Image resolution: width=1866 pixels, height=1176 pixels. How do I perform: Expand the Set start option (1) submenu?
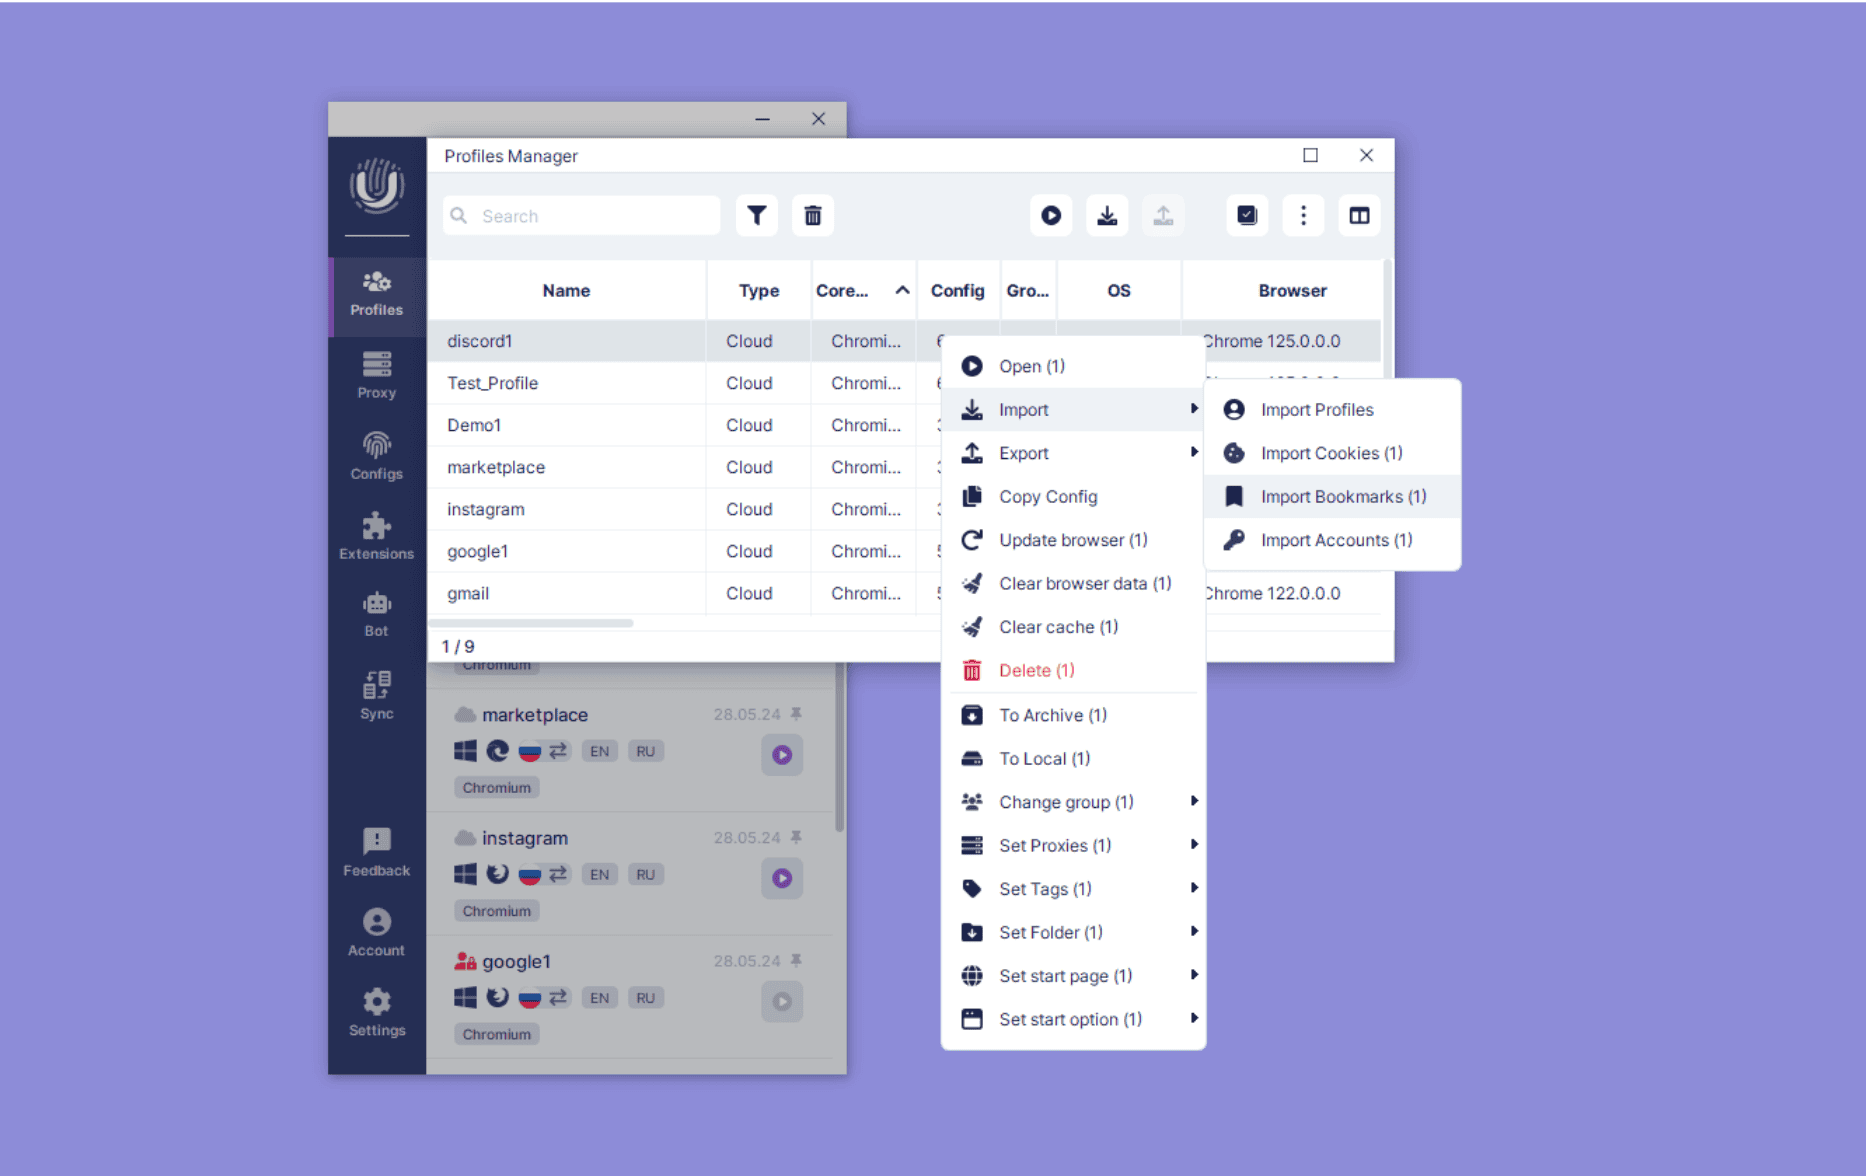point(1073,1020)
